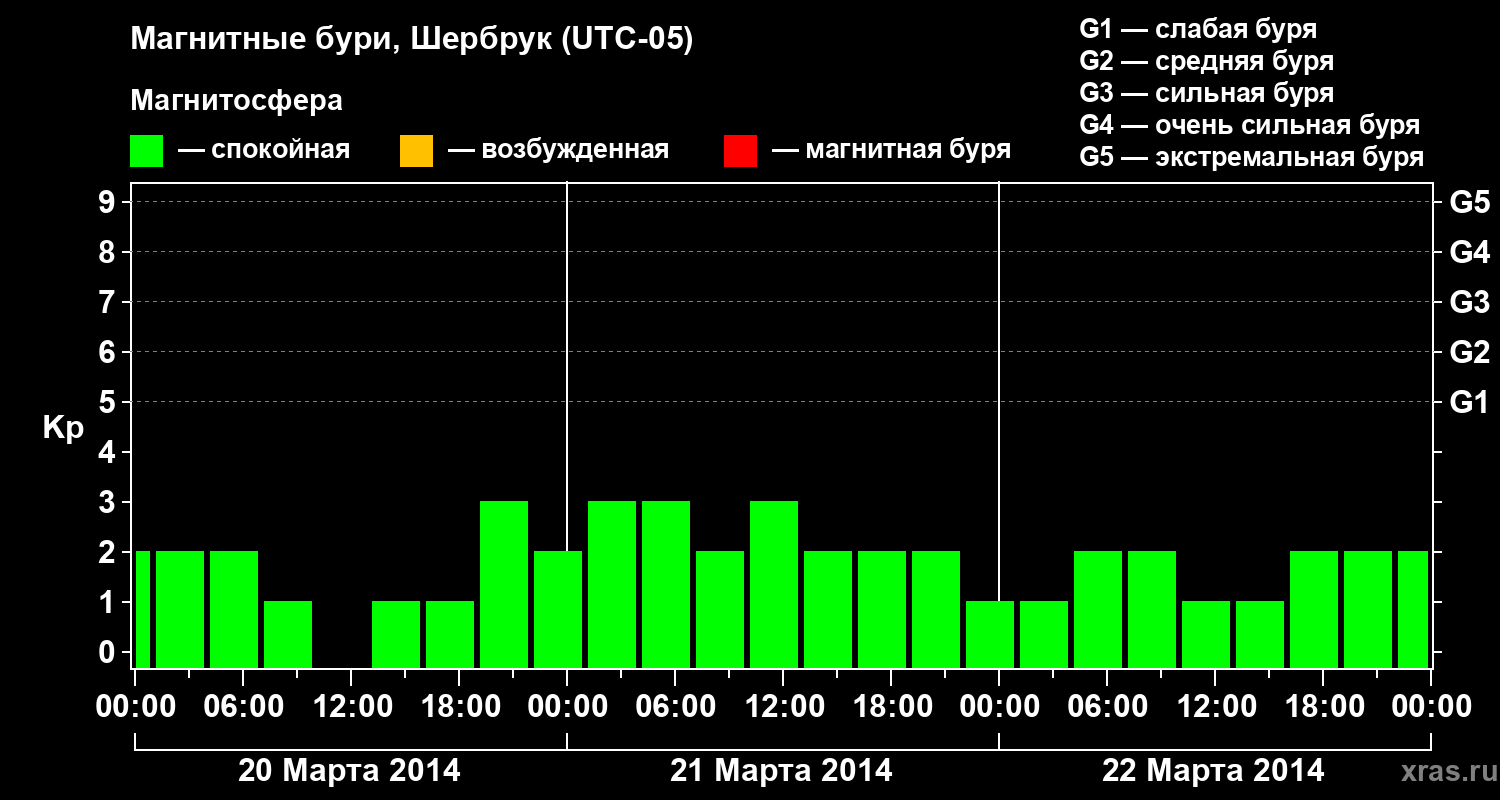Click the Kp 1 bar crossing midnight into 22 Марта
1500x800 pixels.
(990, 634)
